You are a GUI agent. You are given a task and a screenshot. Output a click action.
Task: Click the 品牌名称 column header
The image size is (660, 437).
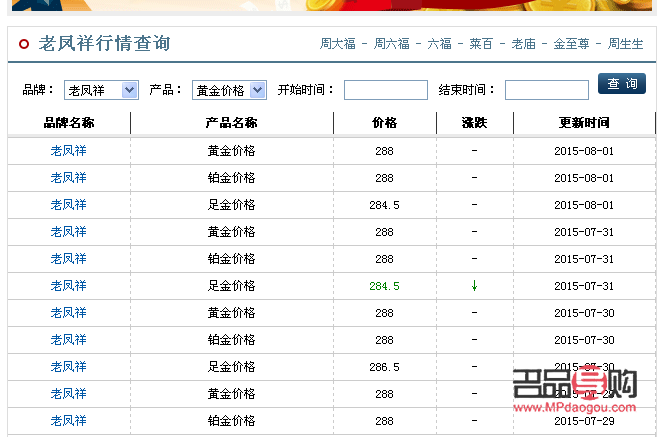pyautogui.click(x=69, y=123)
